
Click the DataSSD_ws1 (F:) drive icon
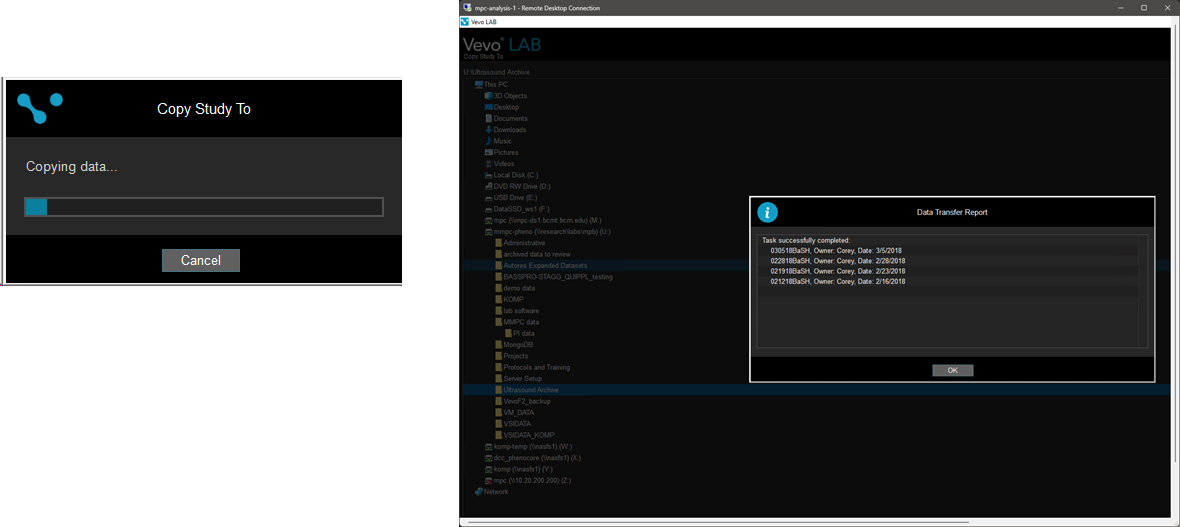(x=488, y=209)
